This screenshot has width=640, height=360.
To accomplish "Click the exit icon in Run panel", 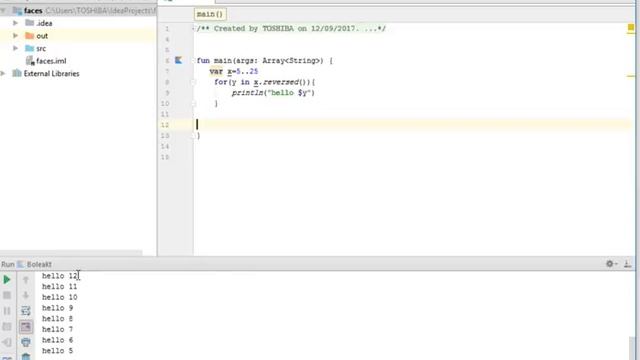I will pos(7,342).
